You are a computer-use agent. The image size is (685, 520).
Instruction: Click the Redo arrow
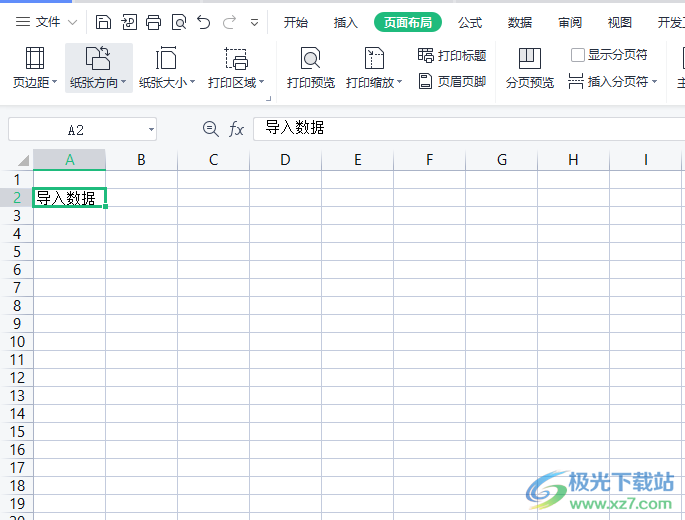[229, 22]
